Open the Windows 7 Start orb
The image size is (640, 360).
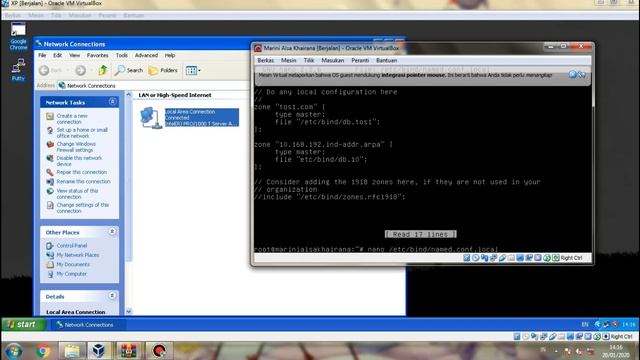pyautogui.click(x=14, y=351)
